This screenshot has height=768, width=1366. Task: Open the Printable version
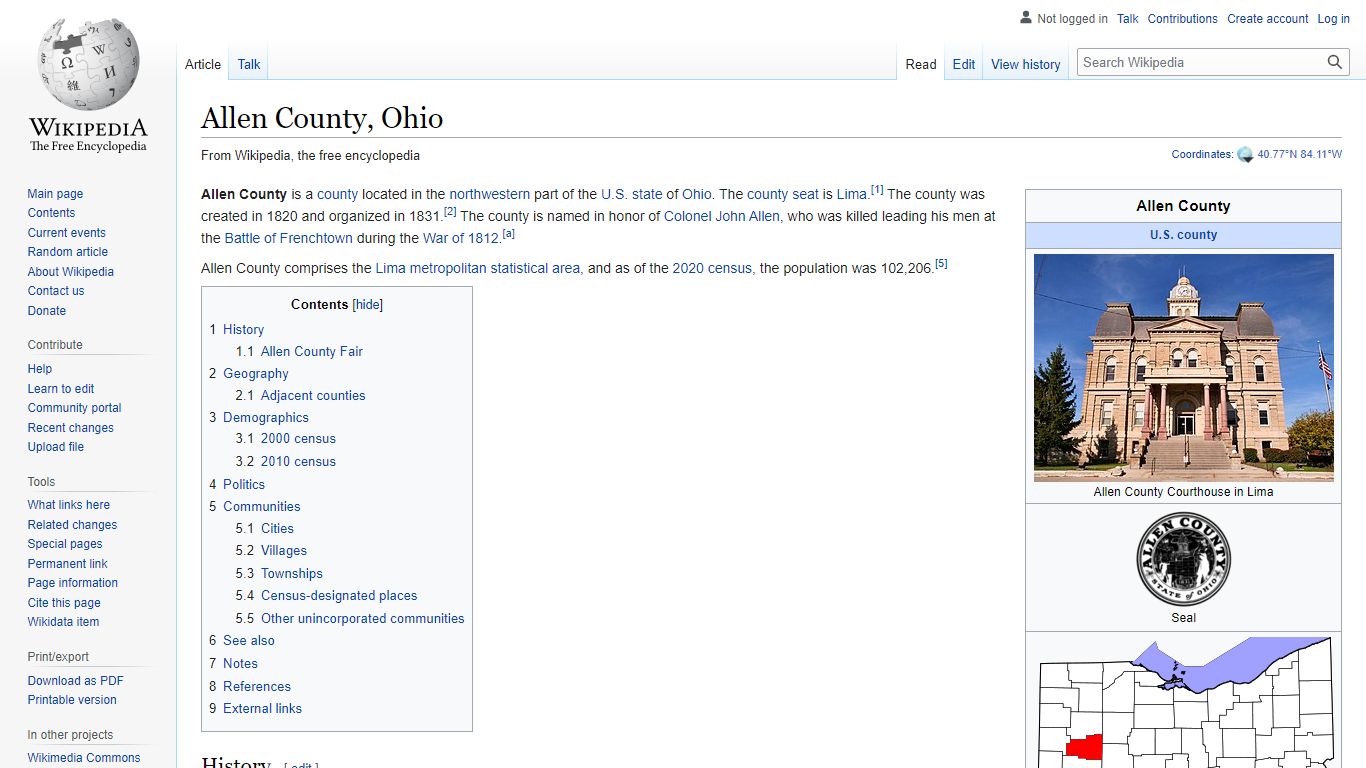[x=72, y=700]
